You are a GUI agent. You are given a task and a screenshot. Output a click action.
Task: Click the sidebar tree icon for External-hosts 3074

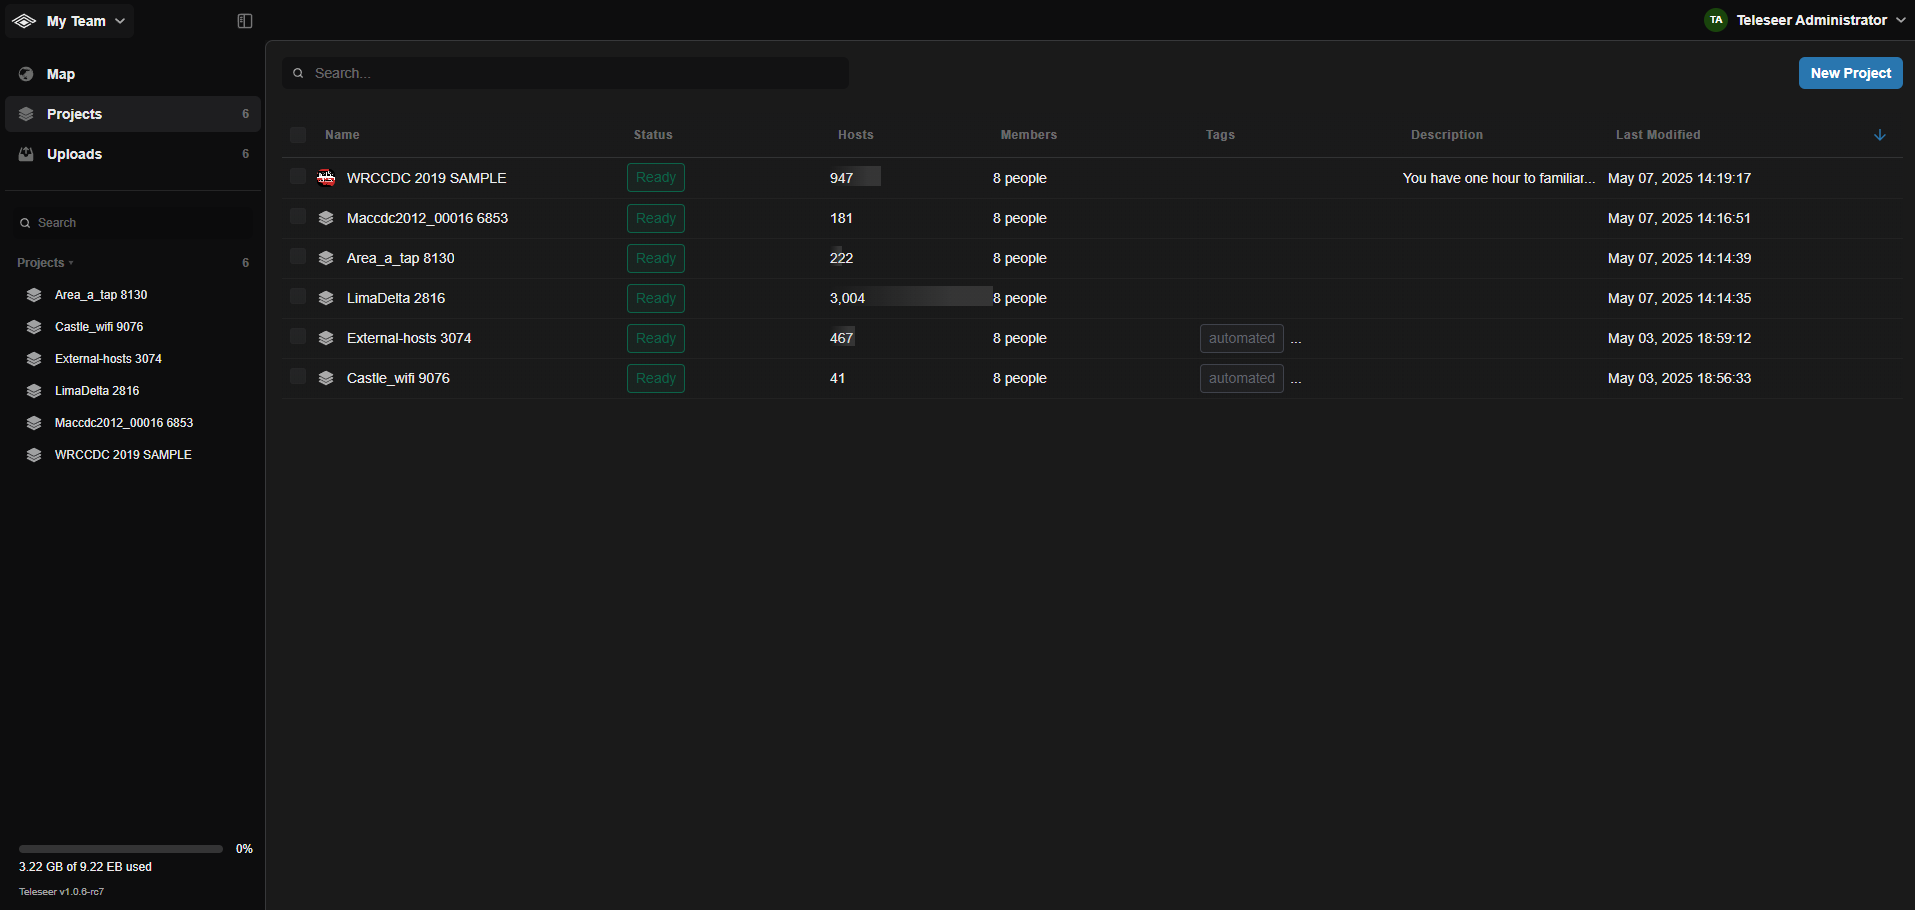(34, 359)
